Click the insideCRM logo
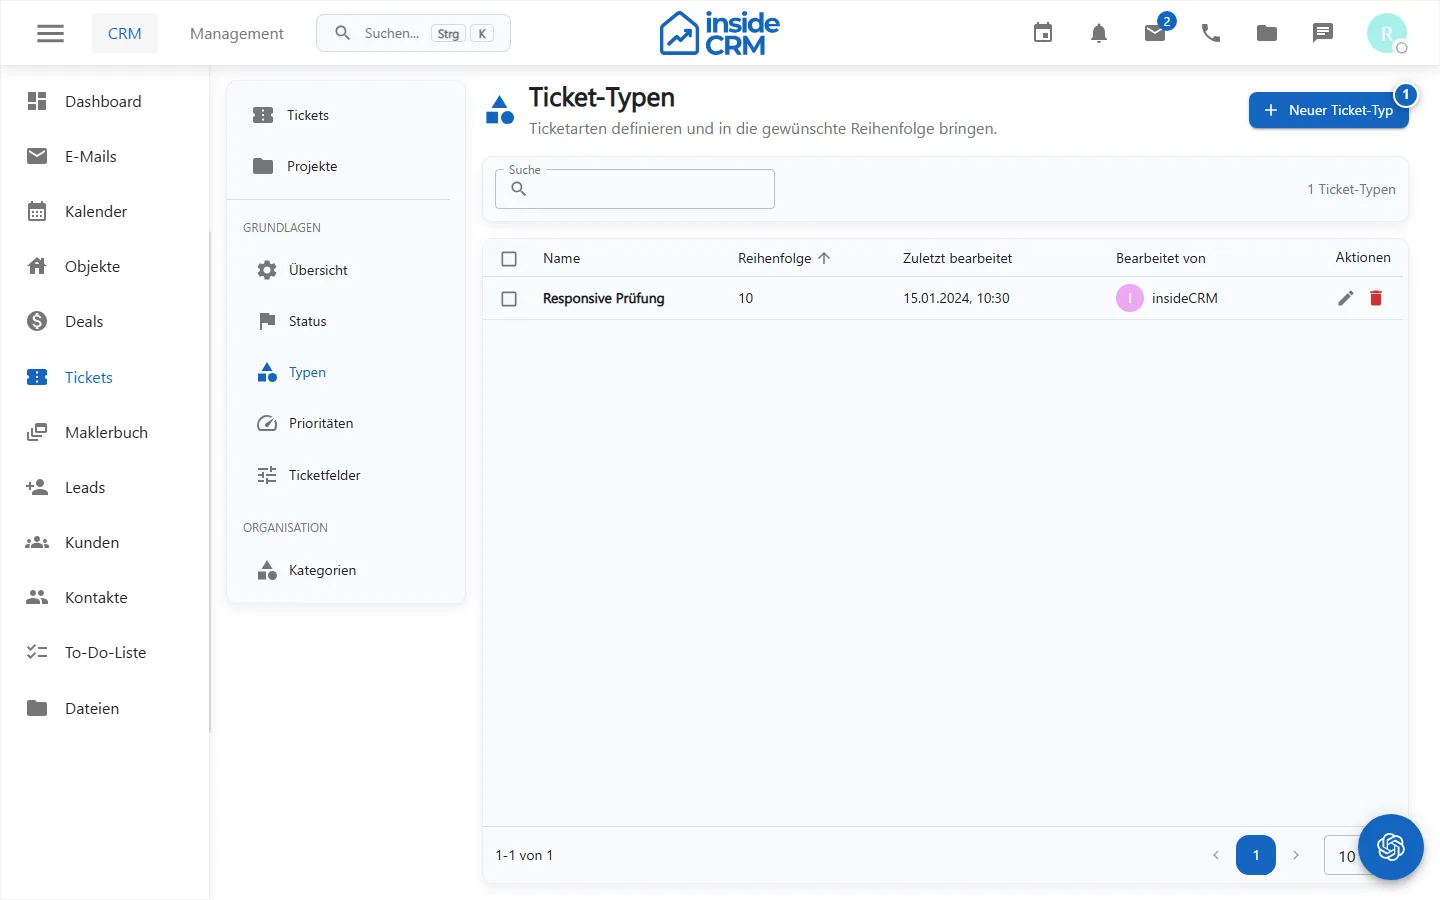Image resolution: width=1440 pixels, height=900 pixels. click(x=719, y=33)
